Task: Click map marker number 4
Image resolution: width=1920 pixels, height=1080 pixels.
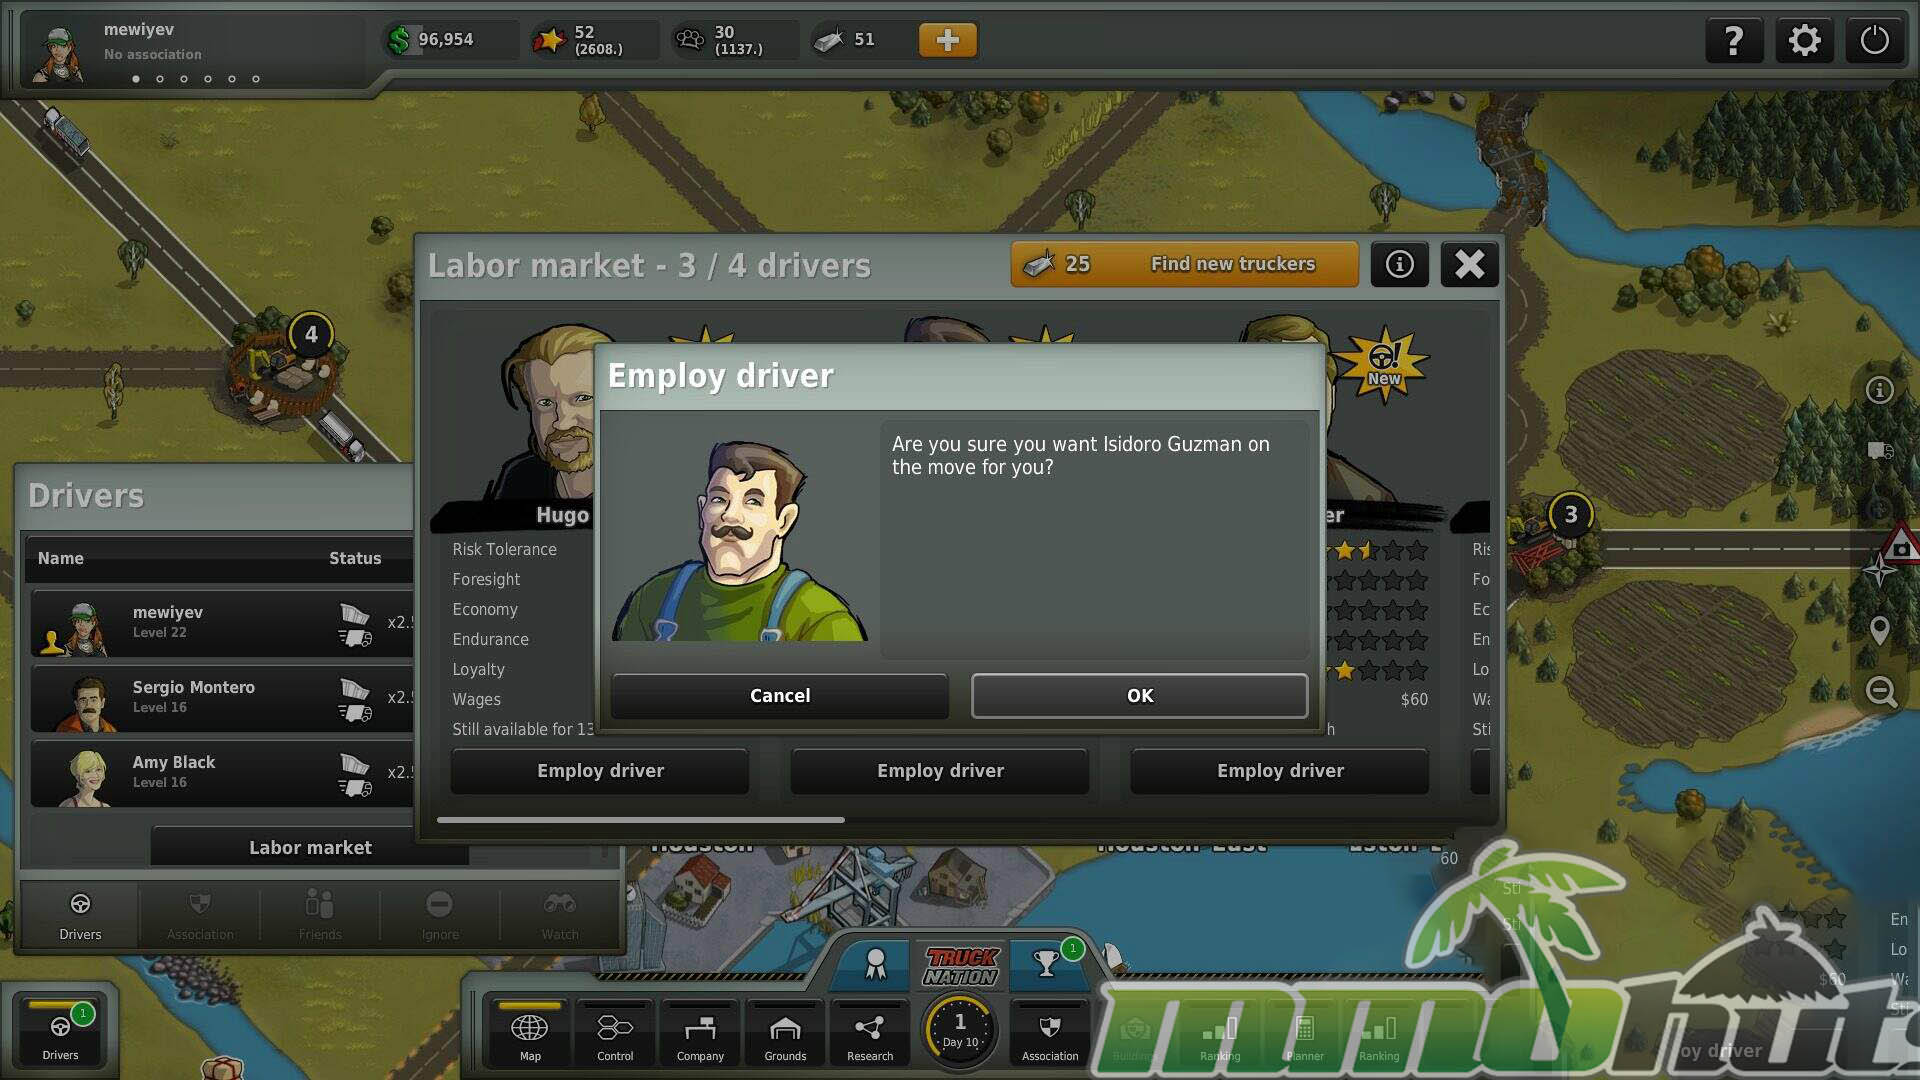Action: (311, 335)
